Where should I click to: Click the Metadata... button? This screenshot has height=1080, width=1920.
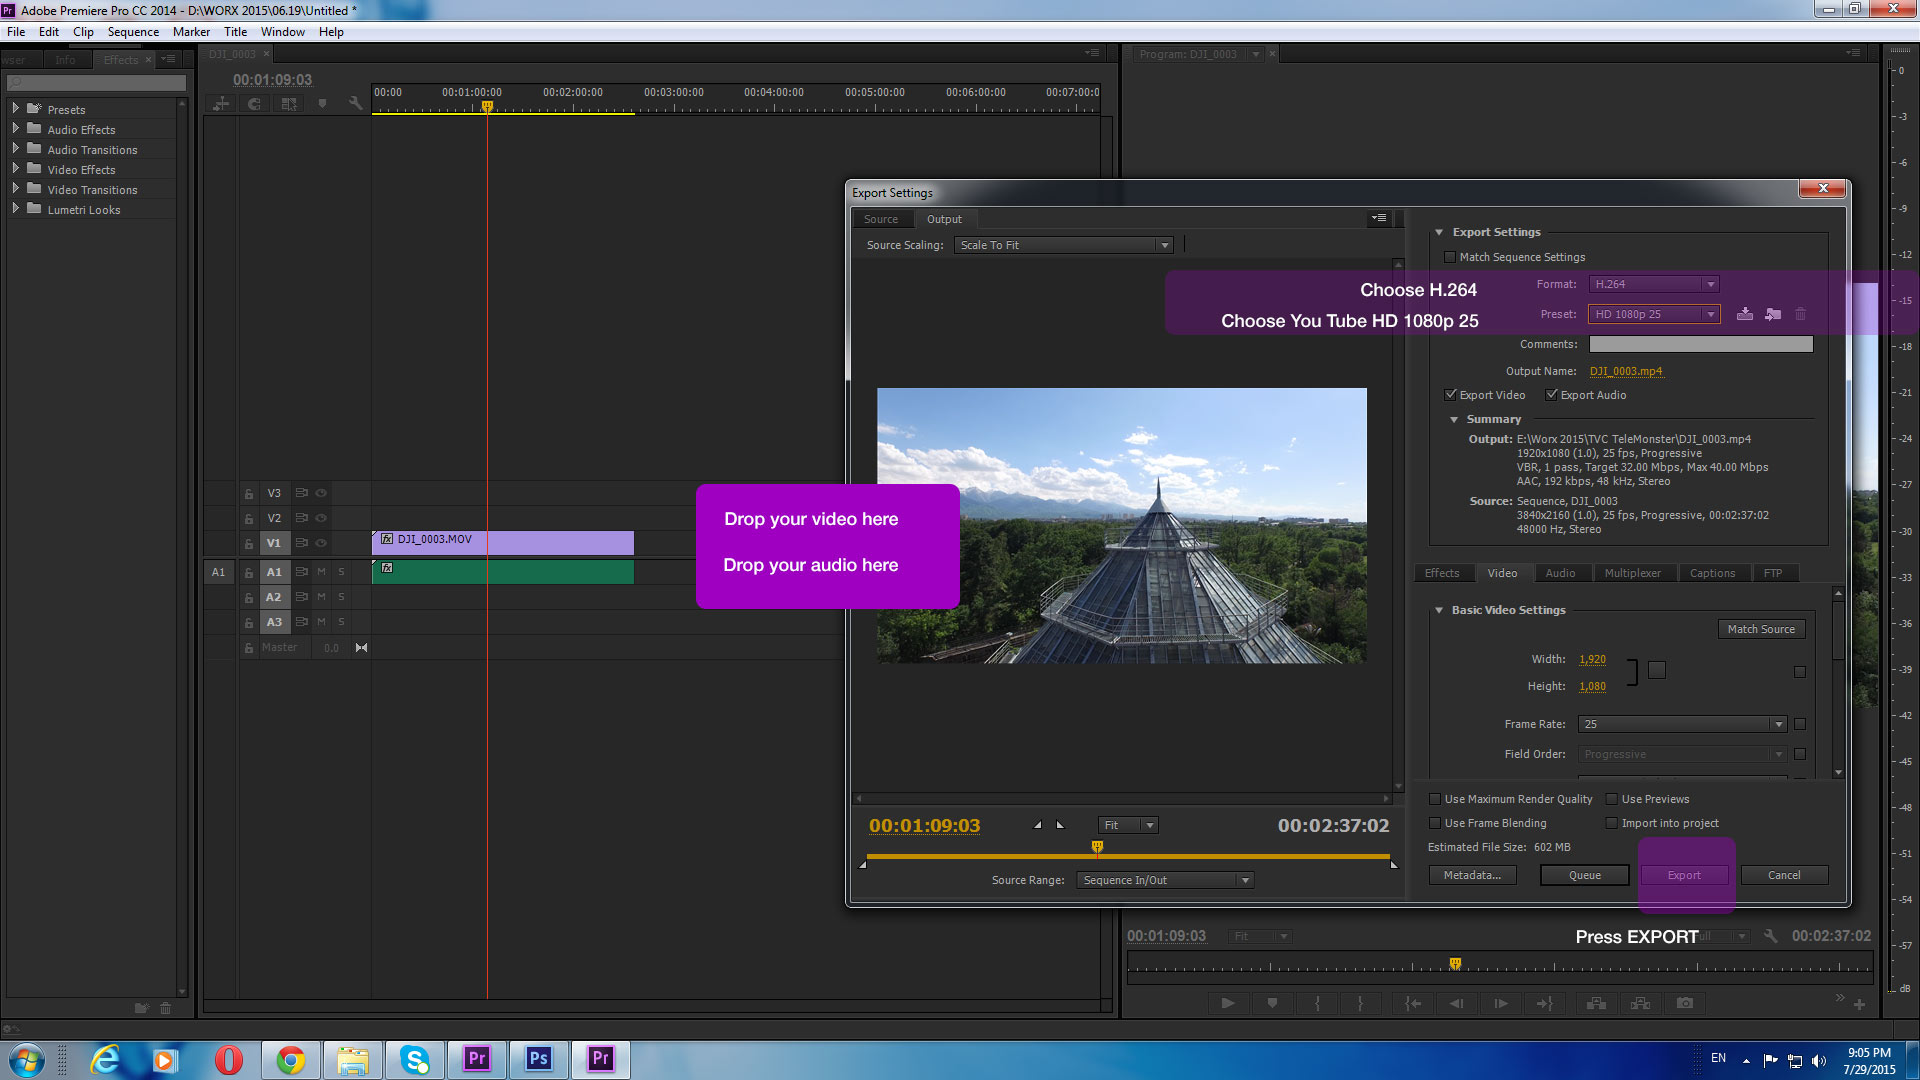point(1472,875)
